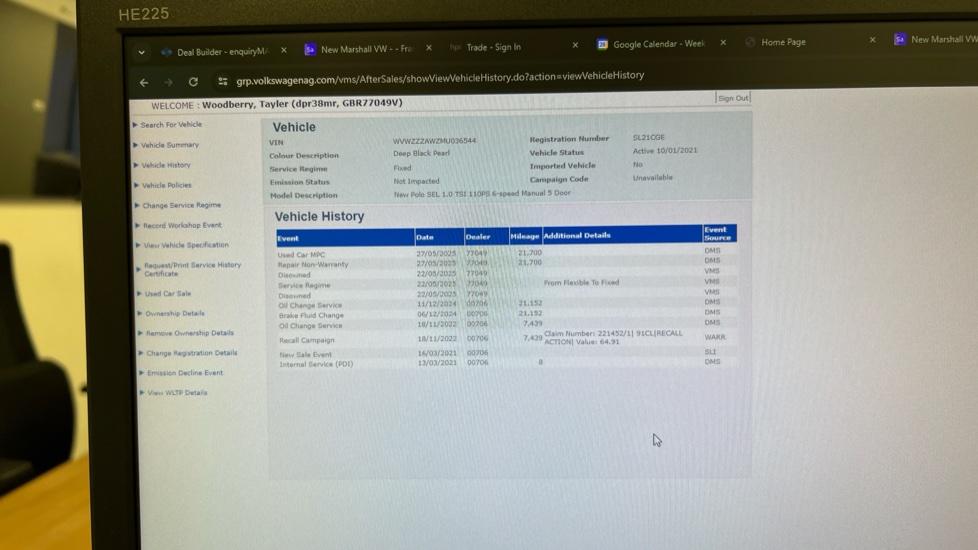
Task: Click arrow beside View WLTP Details
Action: (x=142, y=393)
